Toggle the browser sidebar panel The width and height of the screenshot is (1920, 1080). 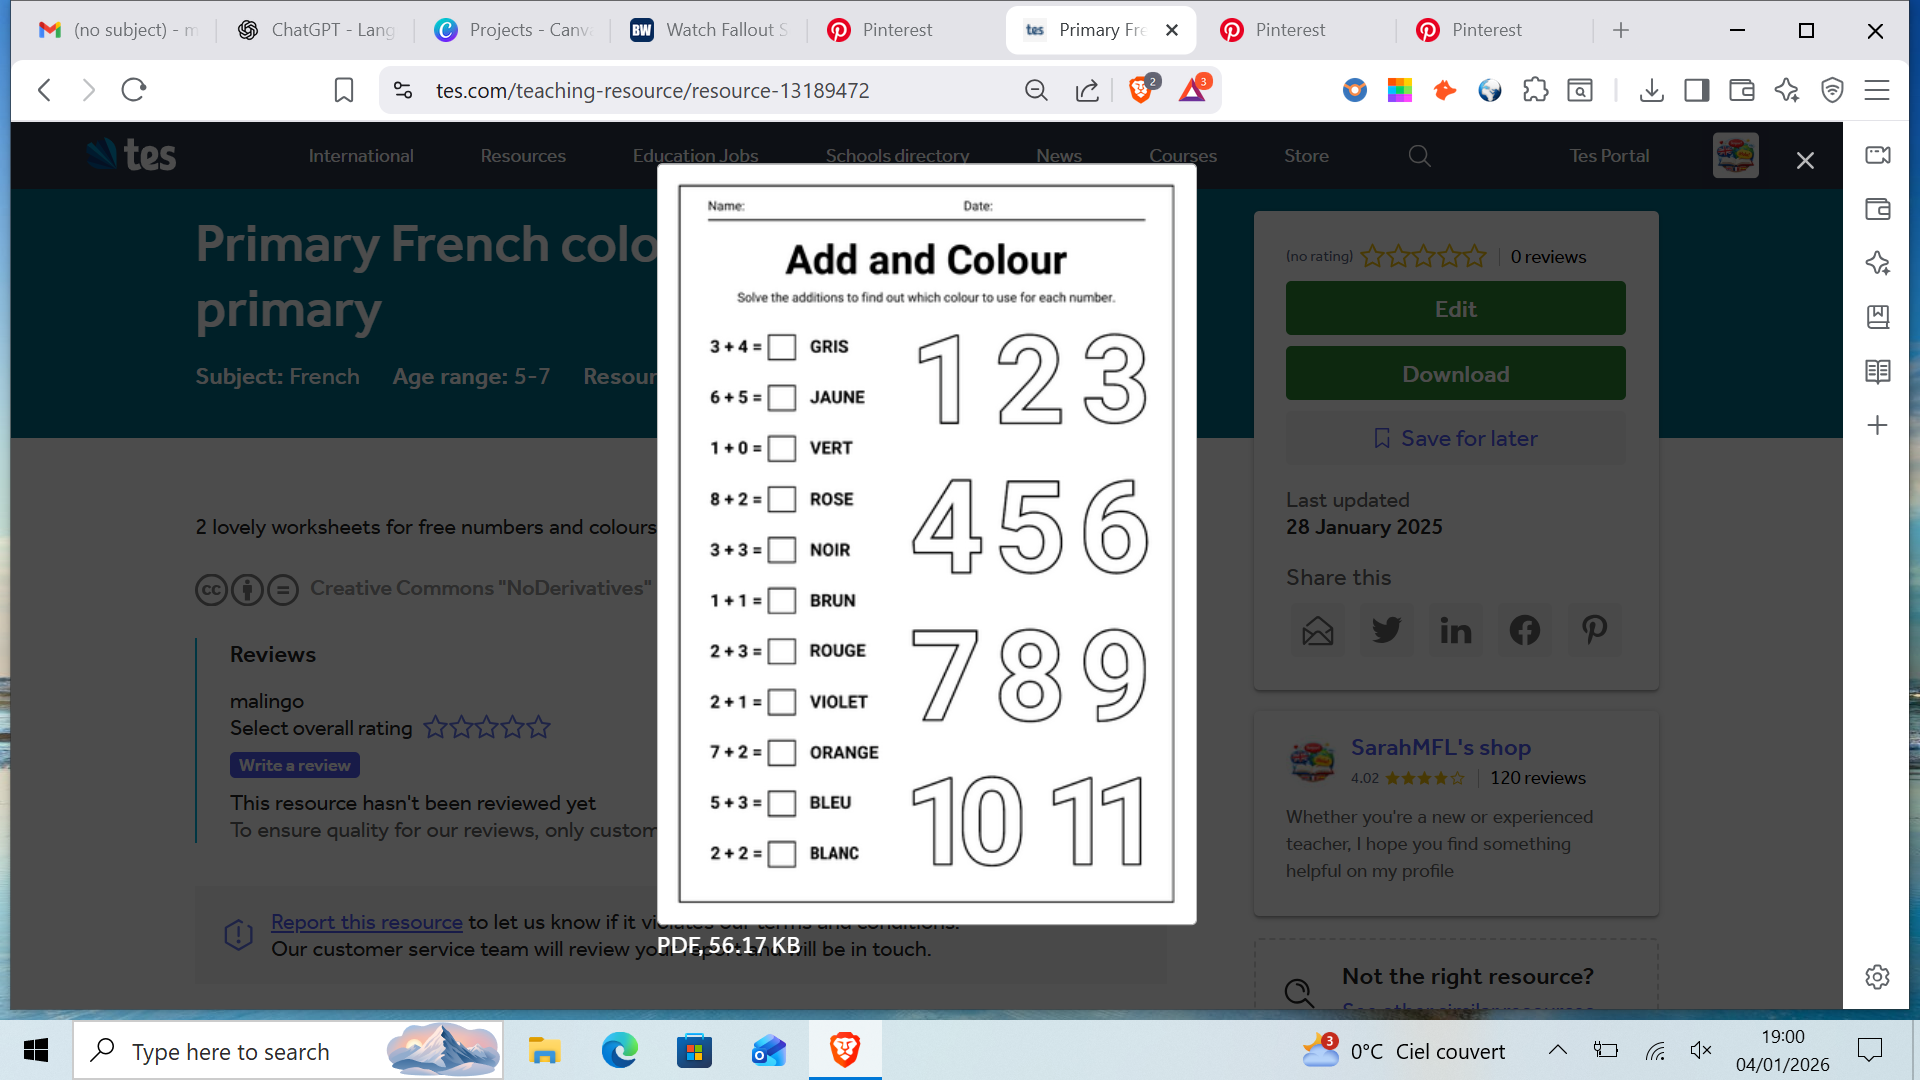1696,90
